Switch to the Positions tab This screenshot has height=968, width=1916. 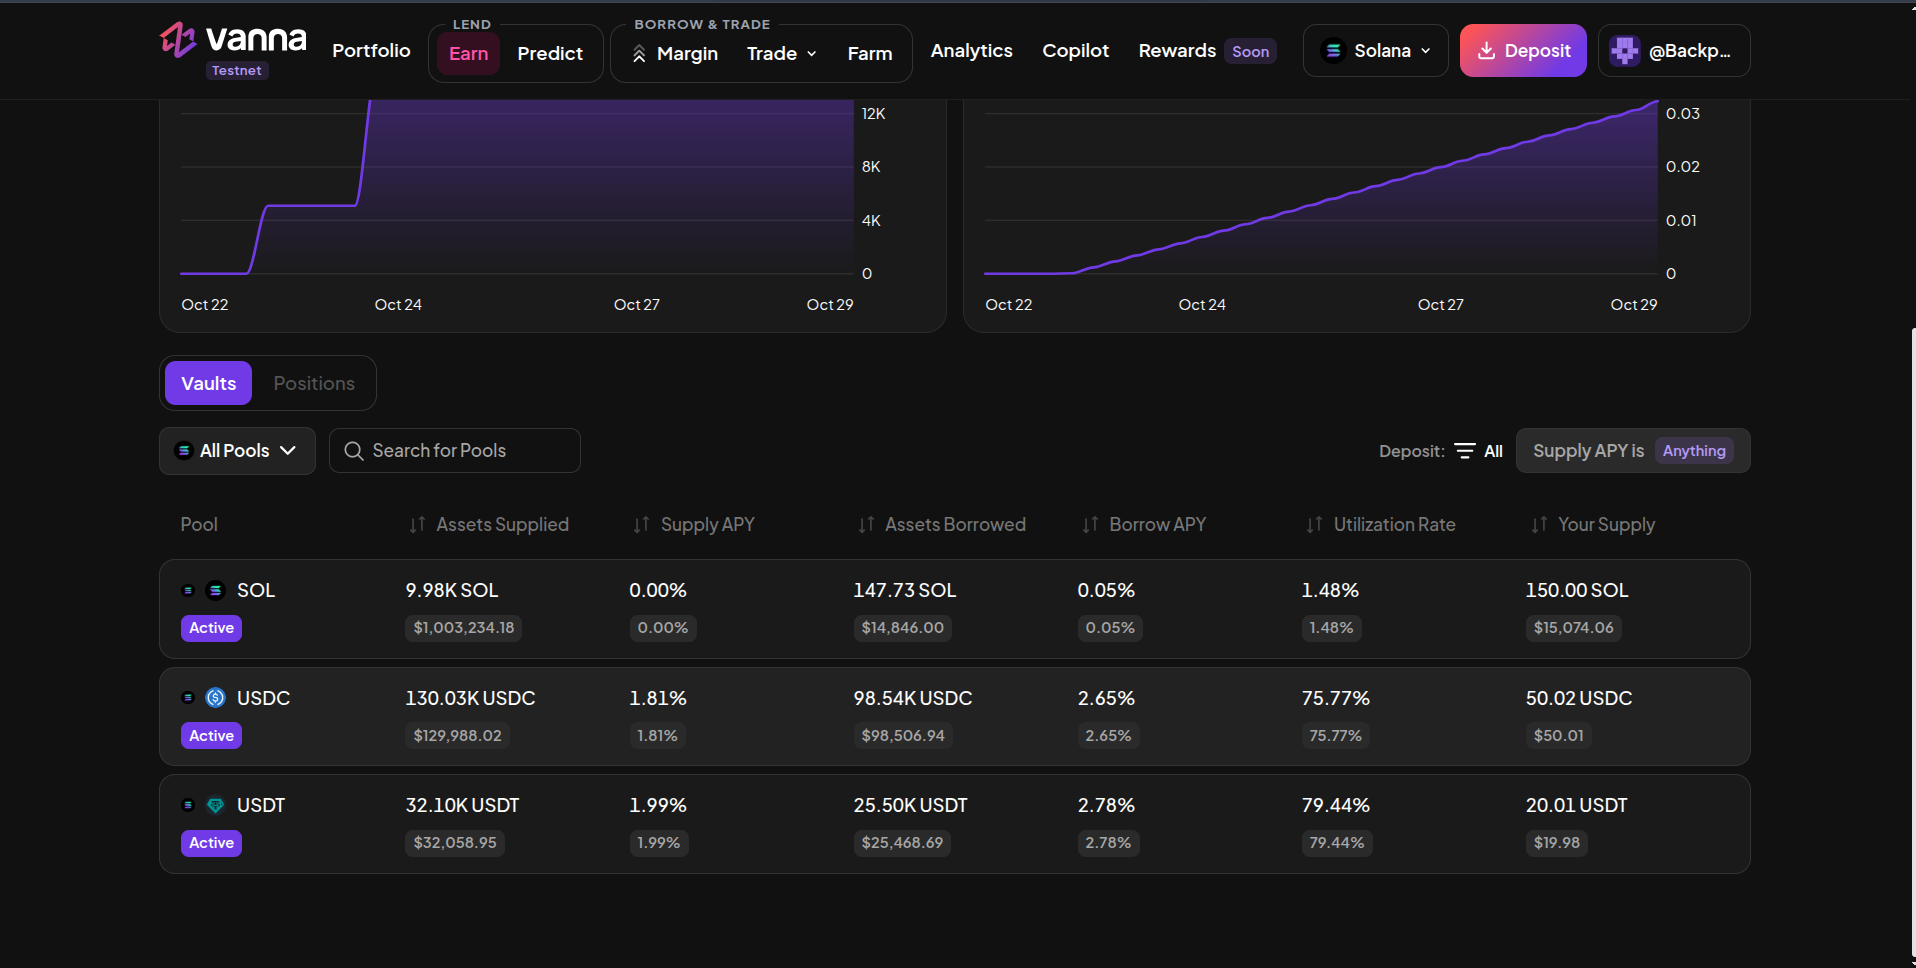[314, 383]
